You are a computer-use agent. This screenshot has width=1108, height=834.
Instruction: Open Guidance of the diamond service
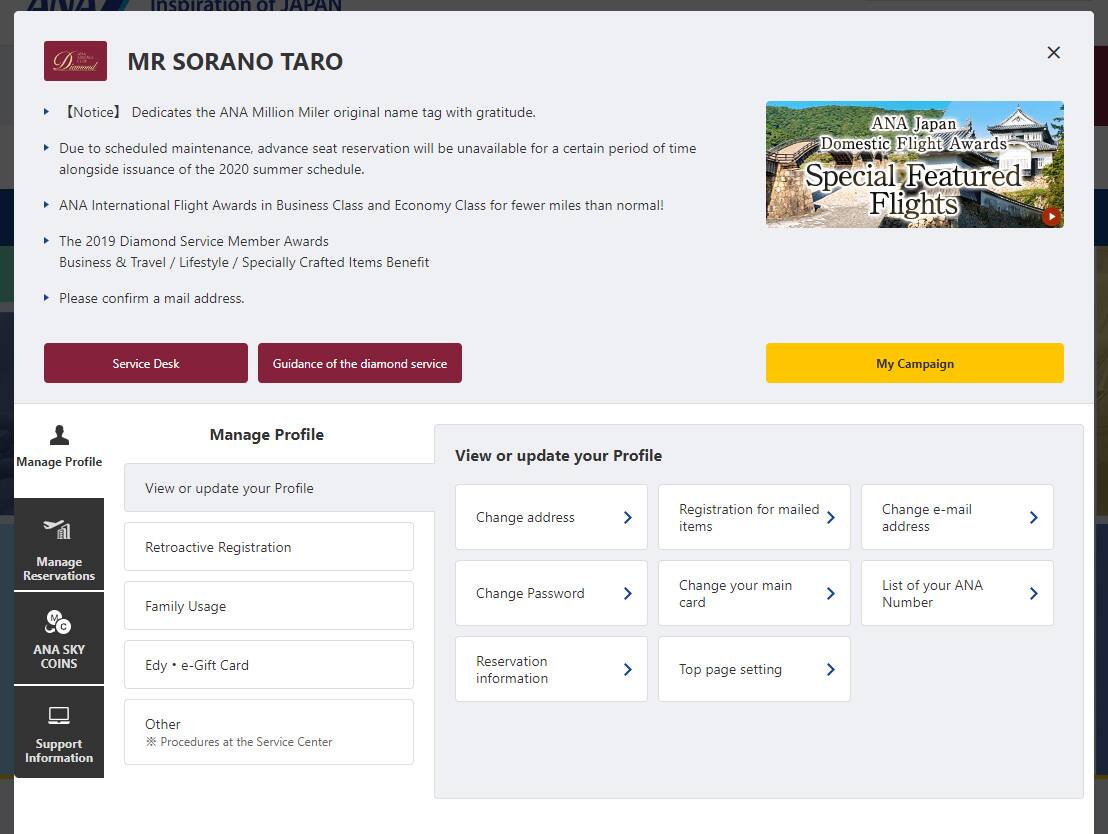360,363
